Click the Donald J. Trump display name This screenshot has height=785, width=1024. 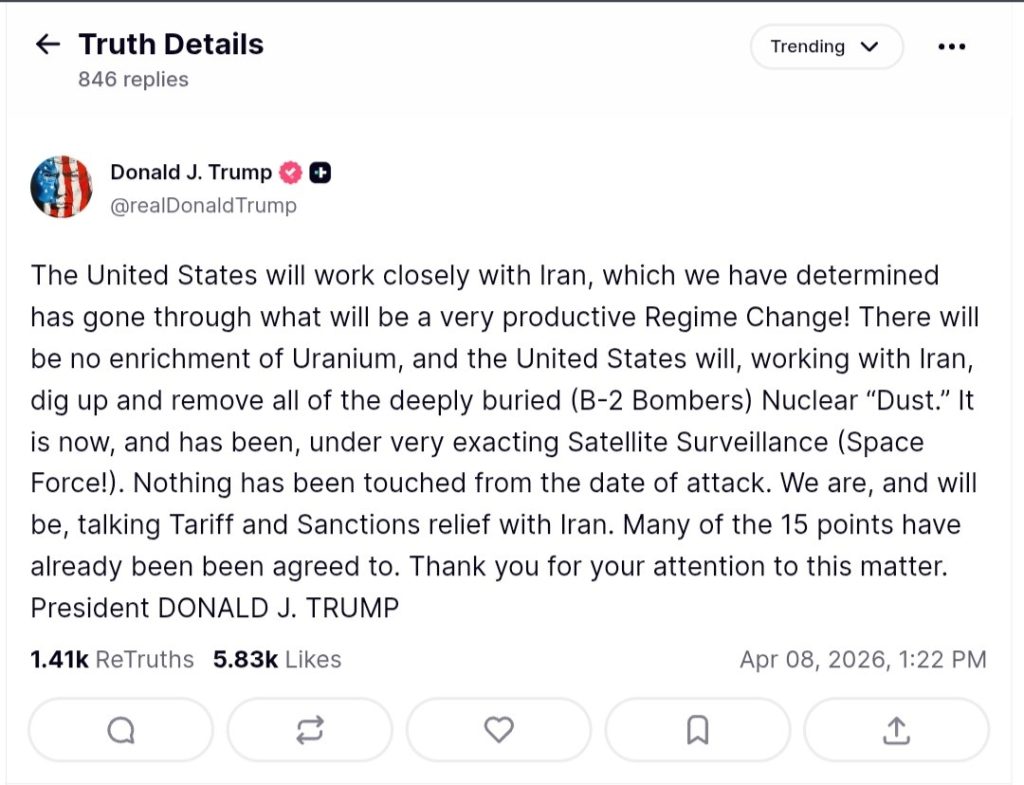coord(190,171)
